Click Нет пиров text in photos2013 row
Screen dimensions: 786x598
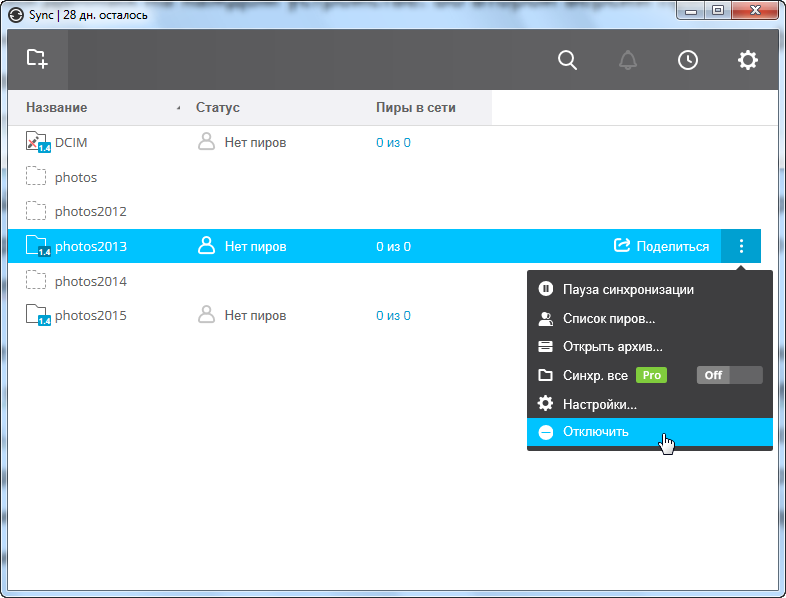(x=255, y=247)
